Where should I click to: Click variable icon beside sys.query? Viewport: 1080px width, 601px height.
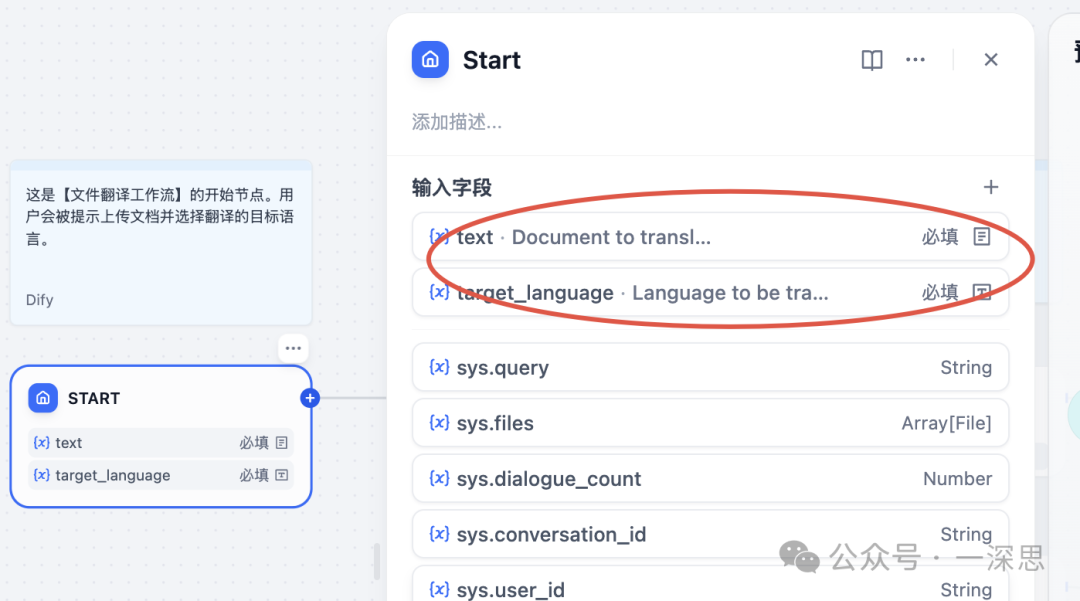tap(439, 367)
